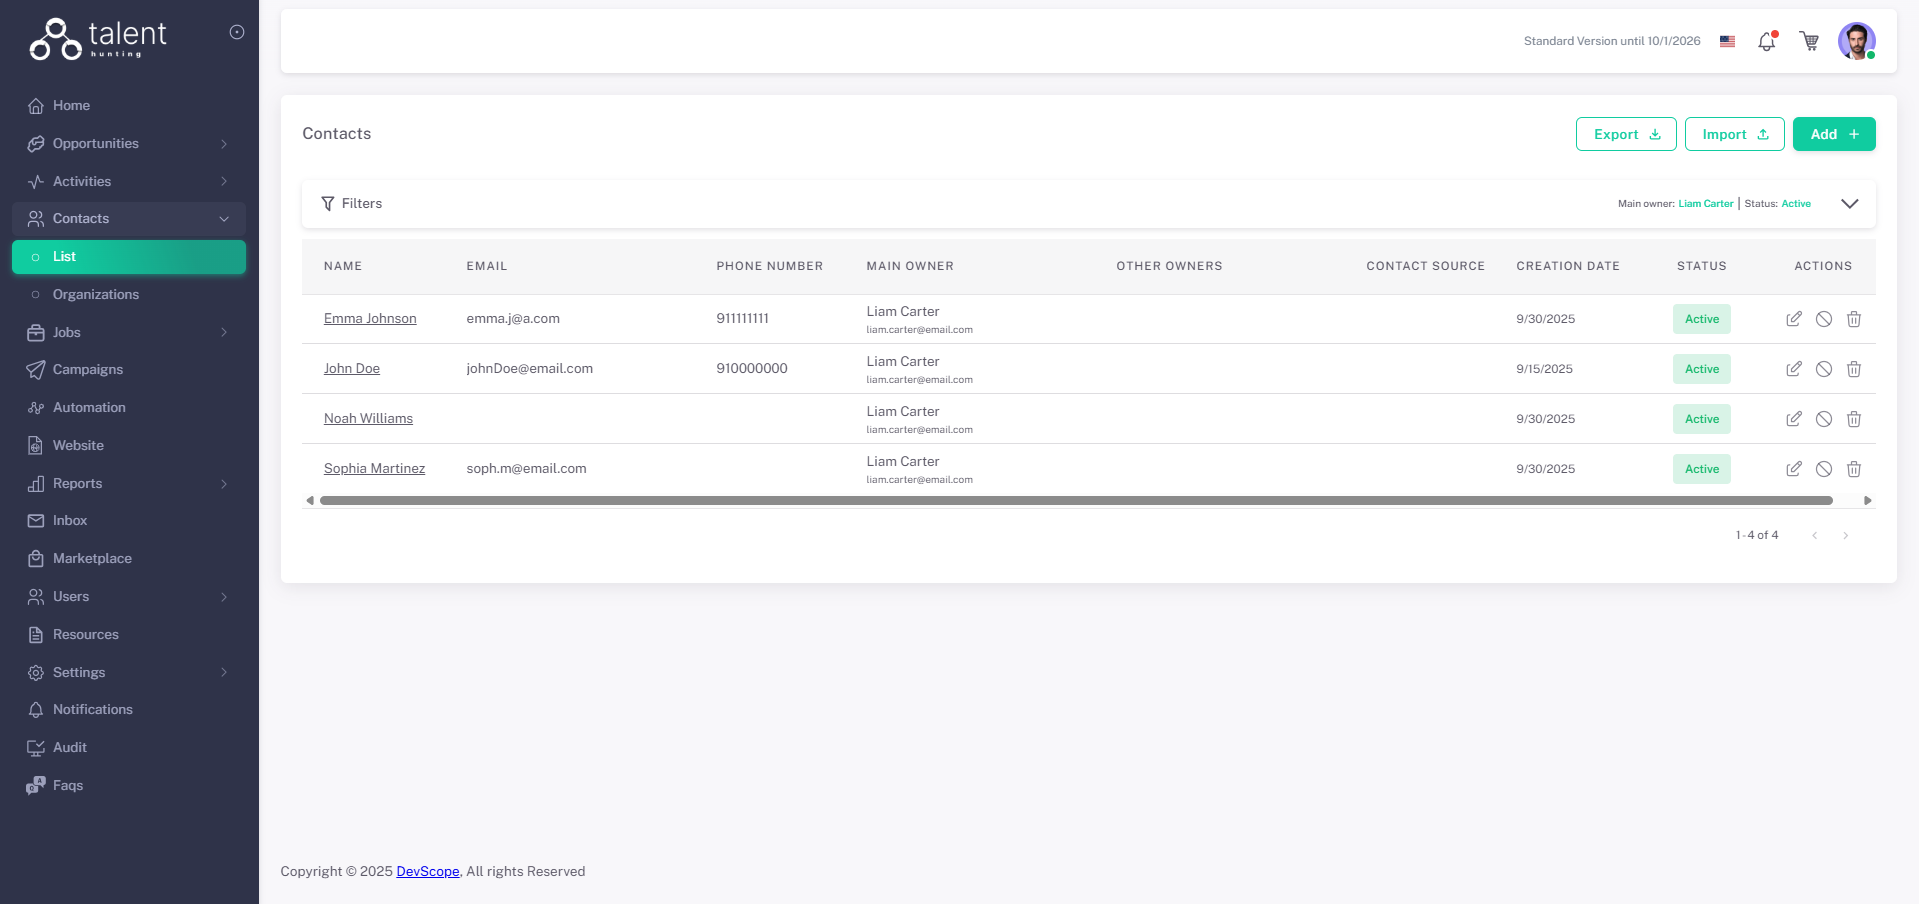Screen dimensions: 1919x904
Task: Open user profile avatar
Action: (x=1856, y=42)
